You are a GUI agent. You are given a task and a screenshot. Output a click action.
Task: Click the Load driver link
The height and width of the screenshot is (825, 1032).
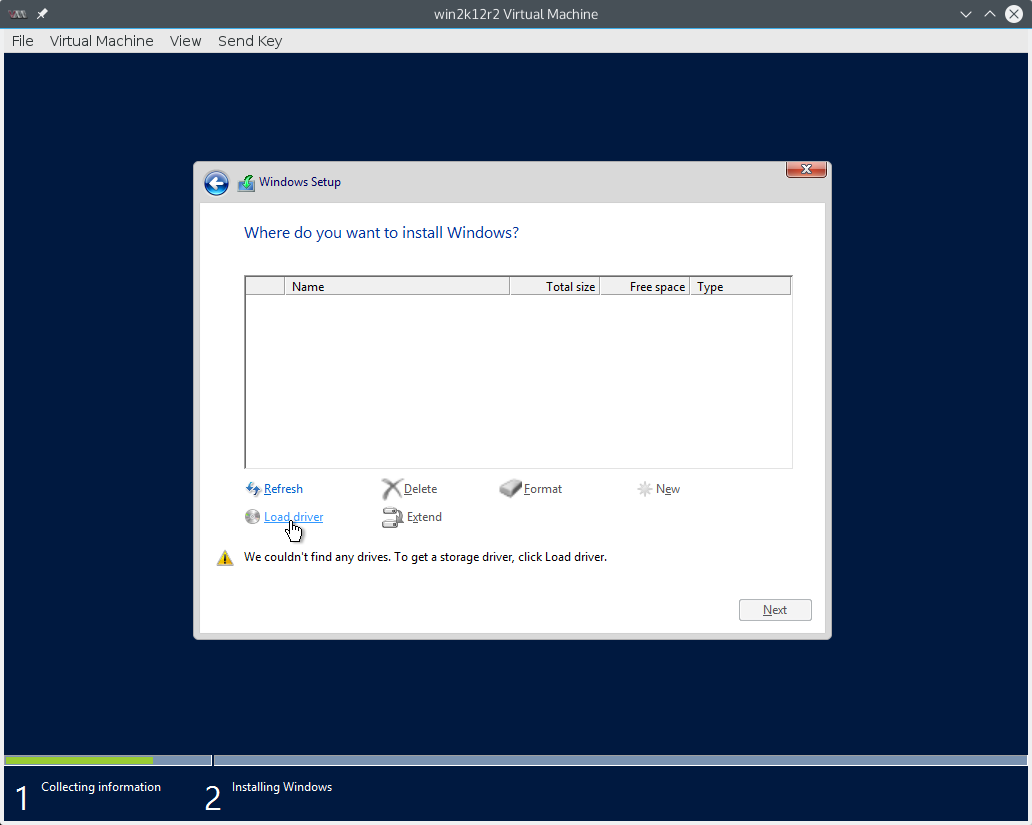(x=293, y=516)
